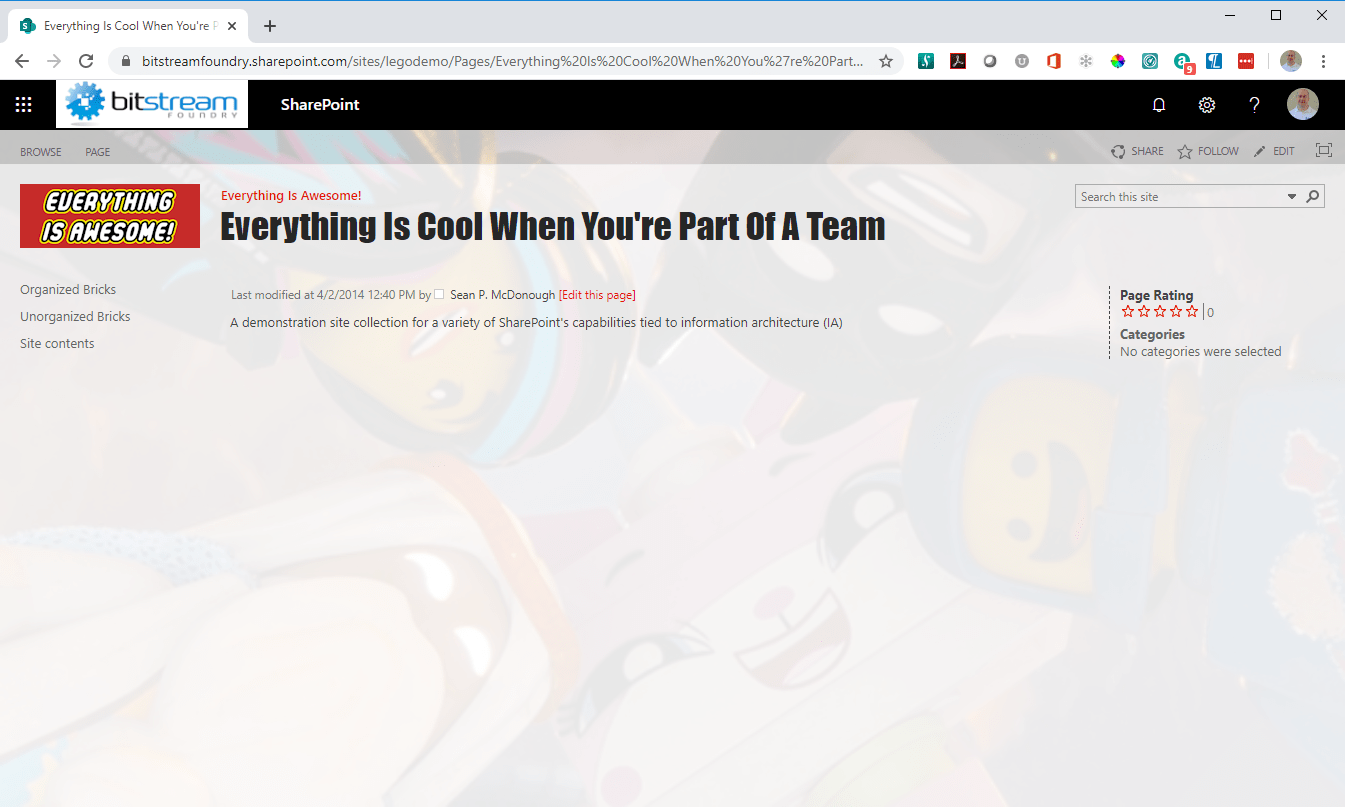1345x807 pixels.
Task: Click the page title heading text
Action: click(553, 226)
